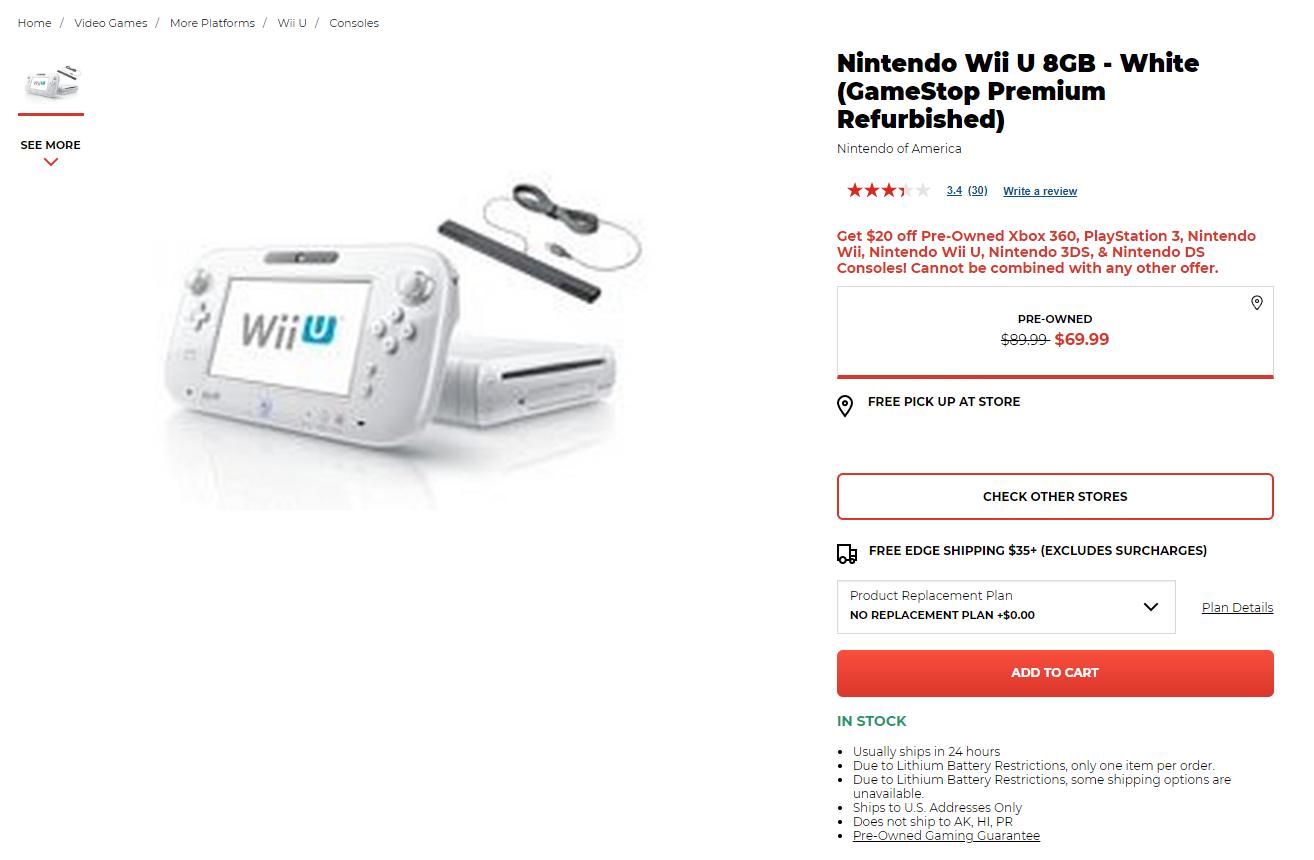Click the store pickup location pin icon

pyautogui.click(x=845, y=406)
